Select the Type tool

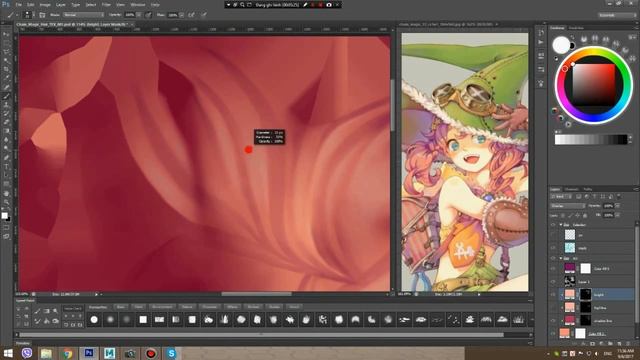[x=6, y=166]
